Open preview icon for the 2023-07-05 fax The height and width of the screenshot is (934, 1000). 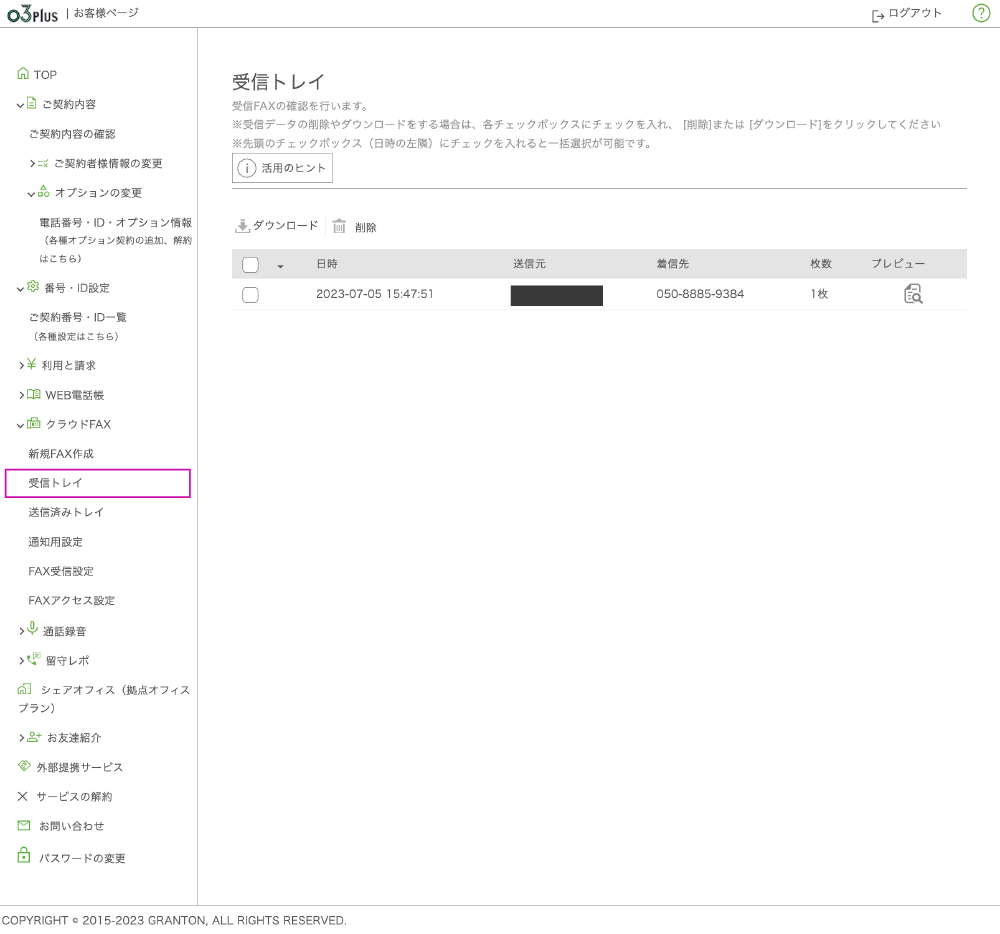913,294
